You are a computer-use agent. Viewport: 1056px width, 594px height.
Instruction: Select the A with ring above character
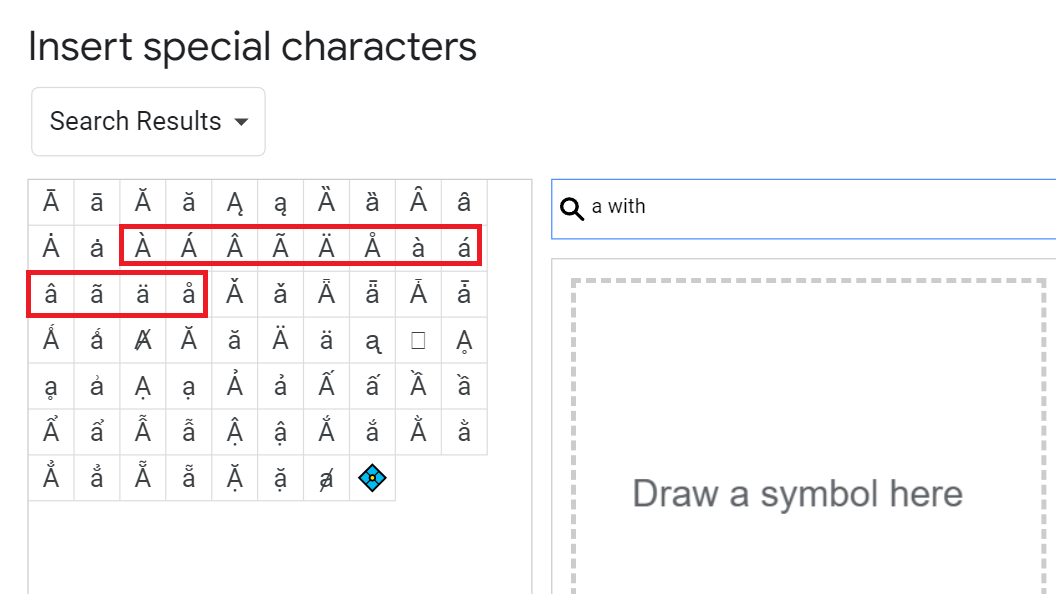pos(372,246)
